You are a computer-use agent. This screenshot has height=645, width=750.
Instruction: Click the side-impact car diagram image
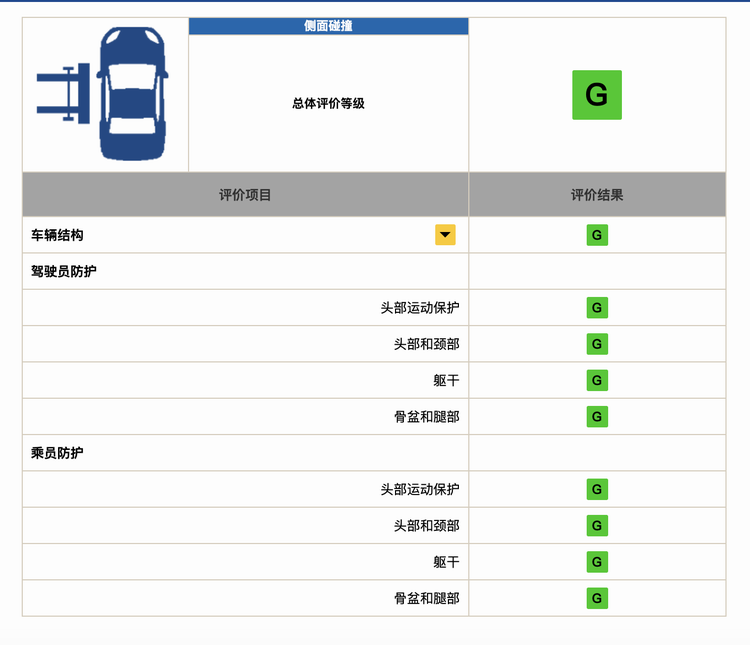(102, 94)
